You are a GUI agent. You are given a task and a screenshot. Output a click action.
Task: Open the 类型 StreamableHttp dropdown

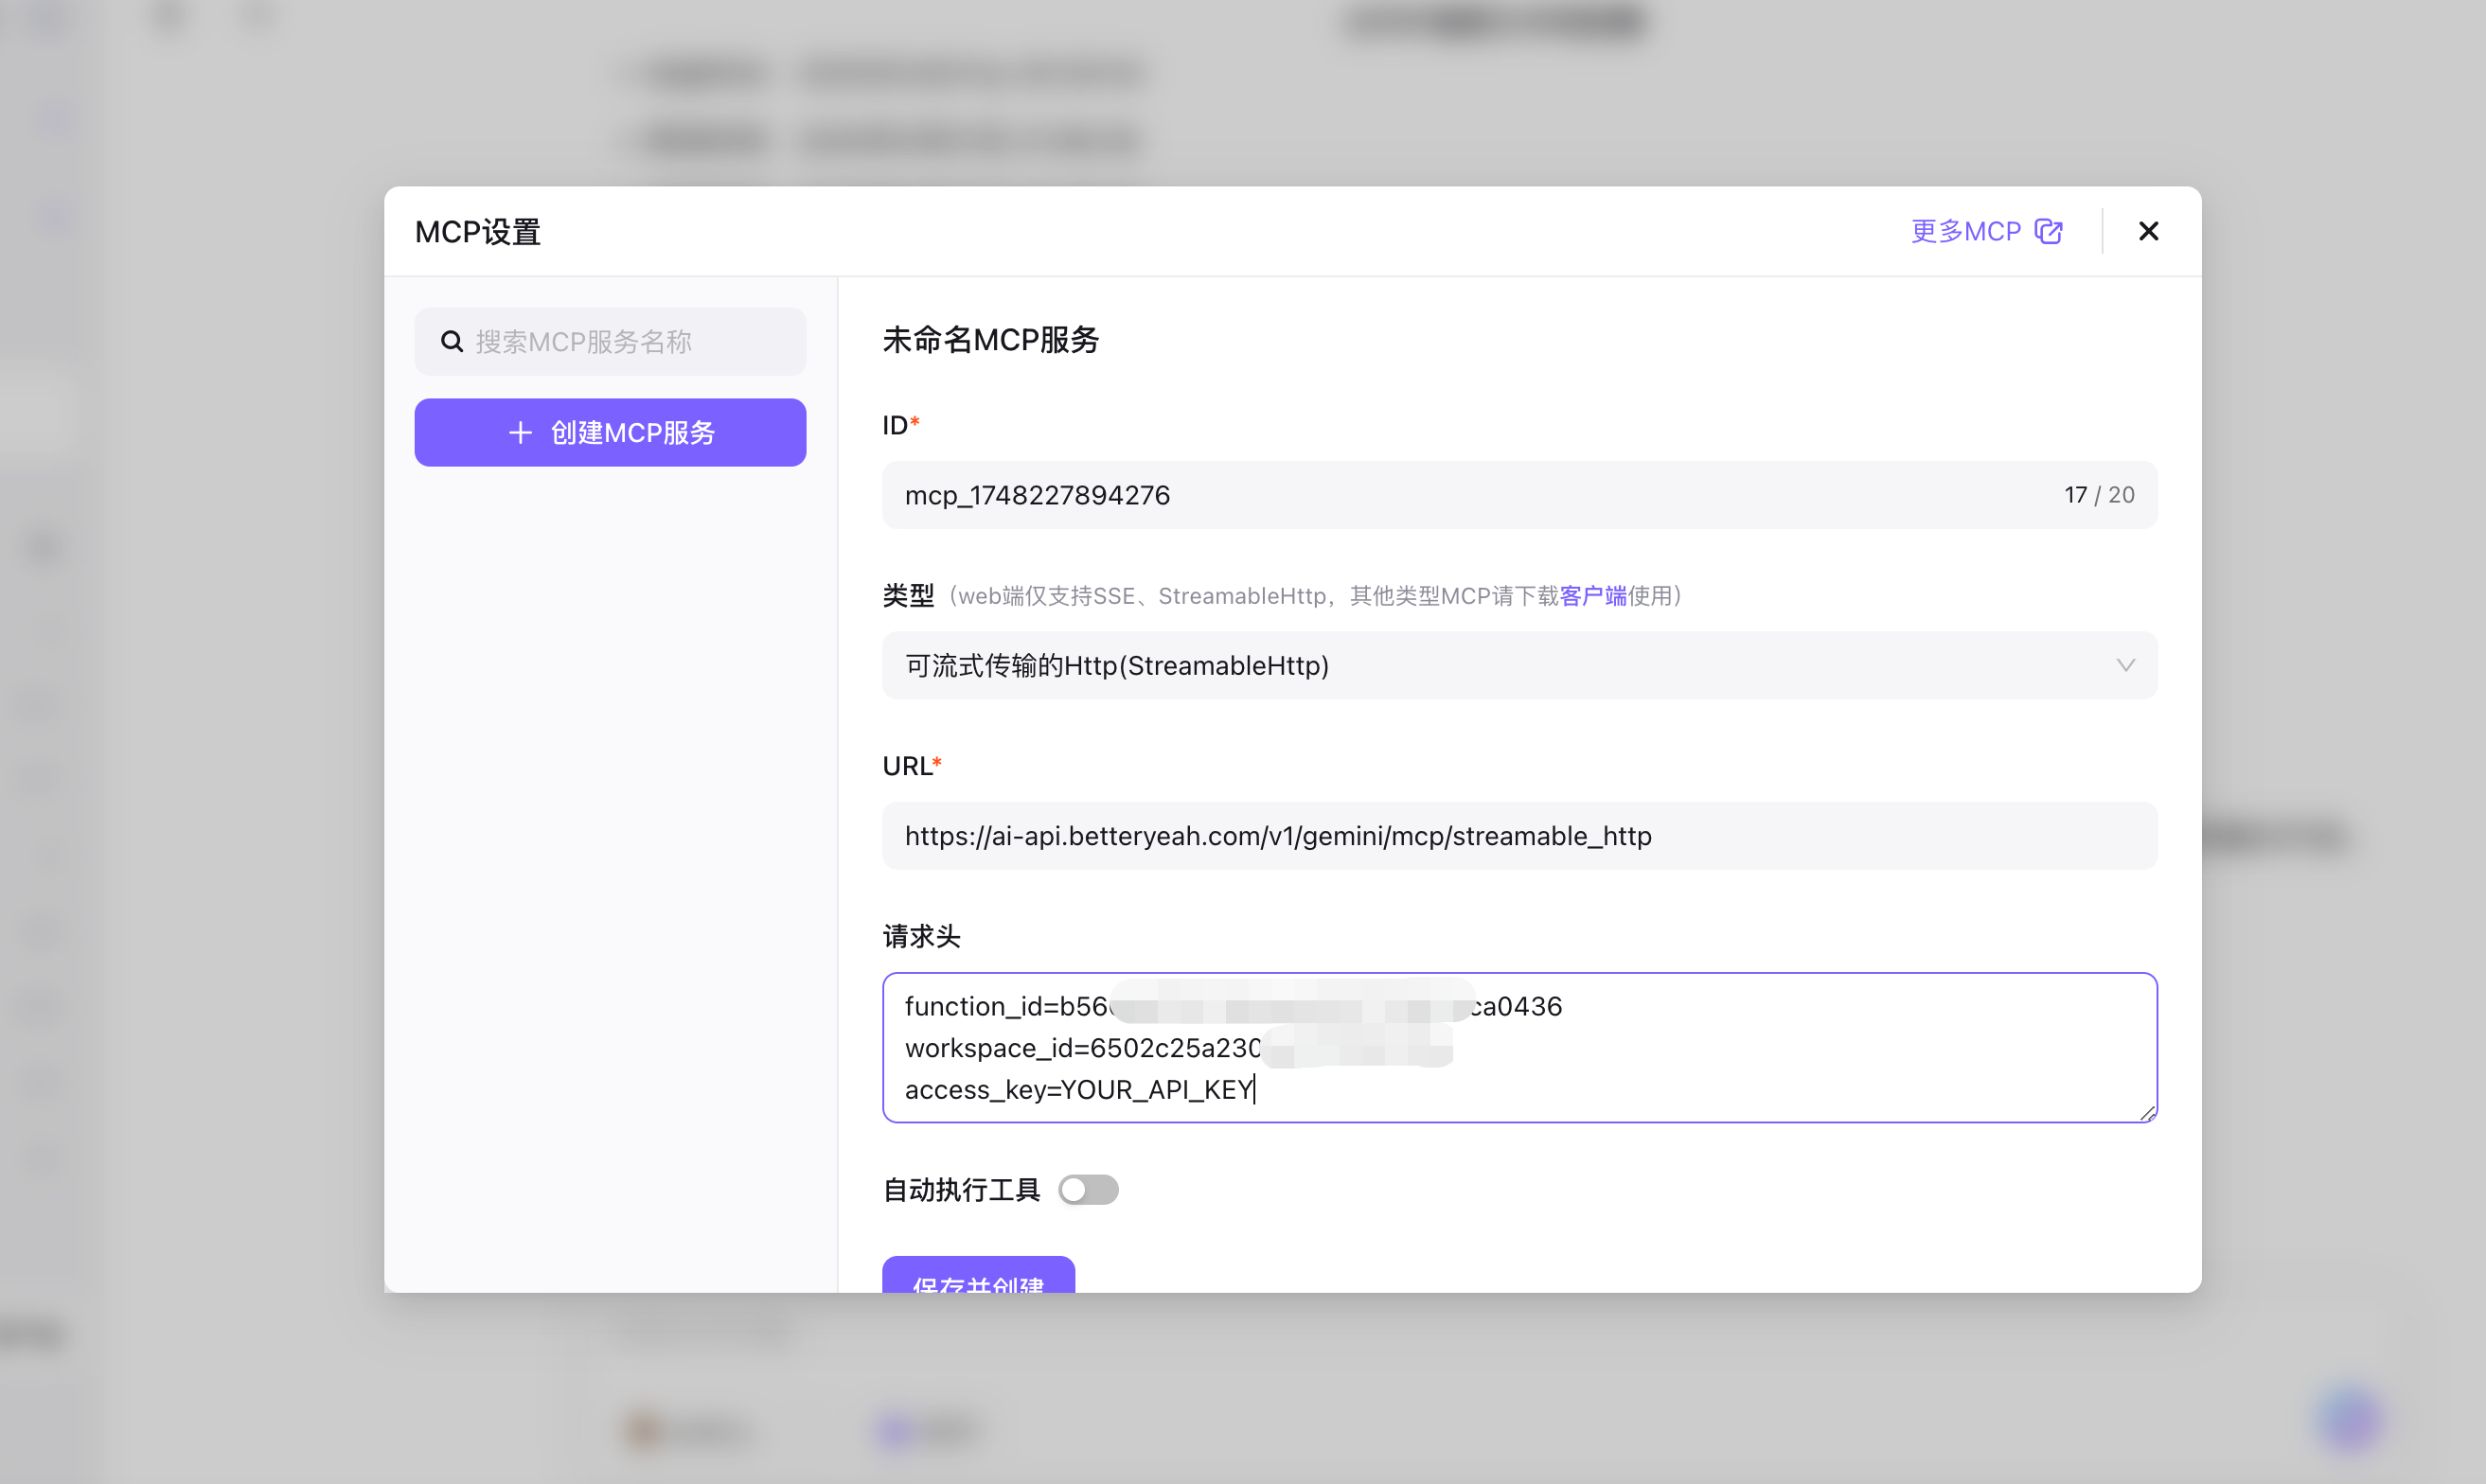click(x=1500, y=666)
